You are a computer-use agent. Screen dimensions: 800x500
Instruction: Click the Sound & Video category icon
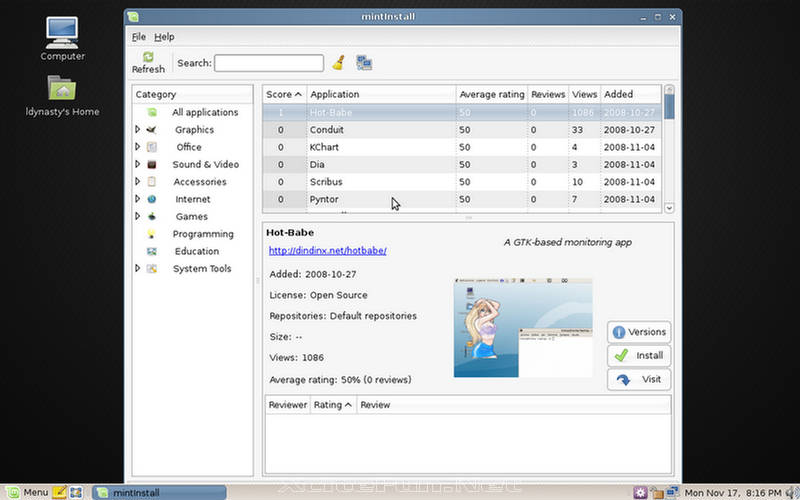(x=152, y=164)
